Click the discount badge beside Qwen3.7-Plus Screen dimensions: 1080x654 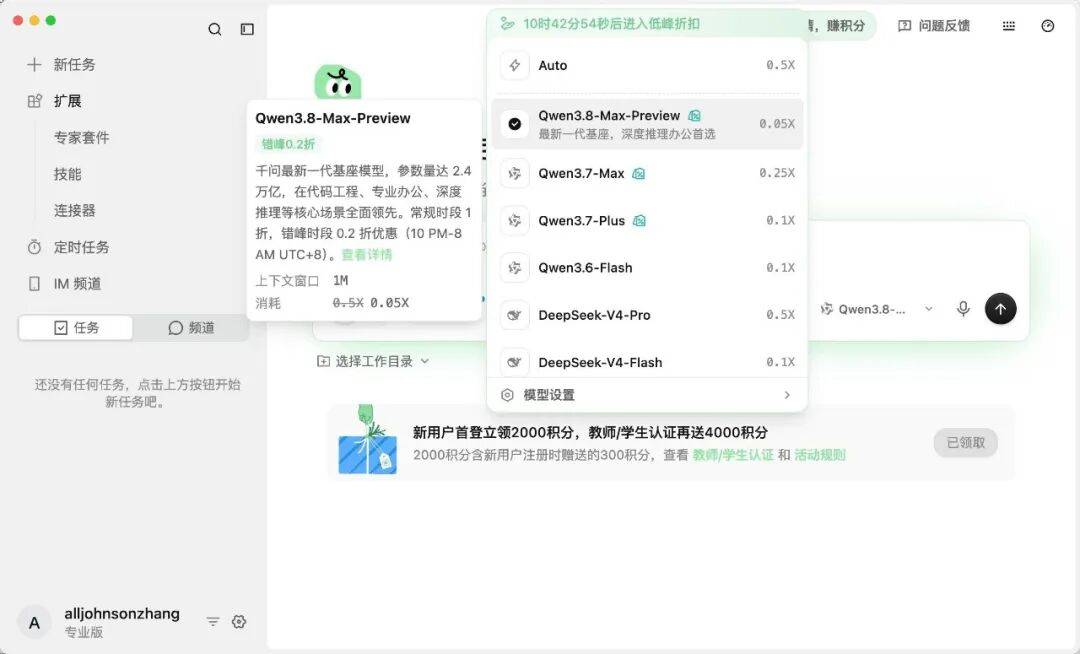[639, 221]
